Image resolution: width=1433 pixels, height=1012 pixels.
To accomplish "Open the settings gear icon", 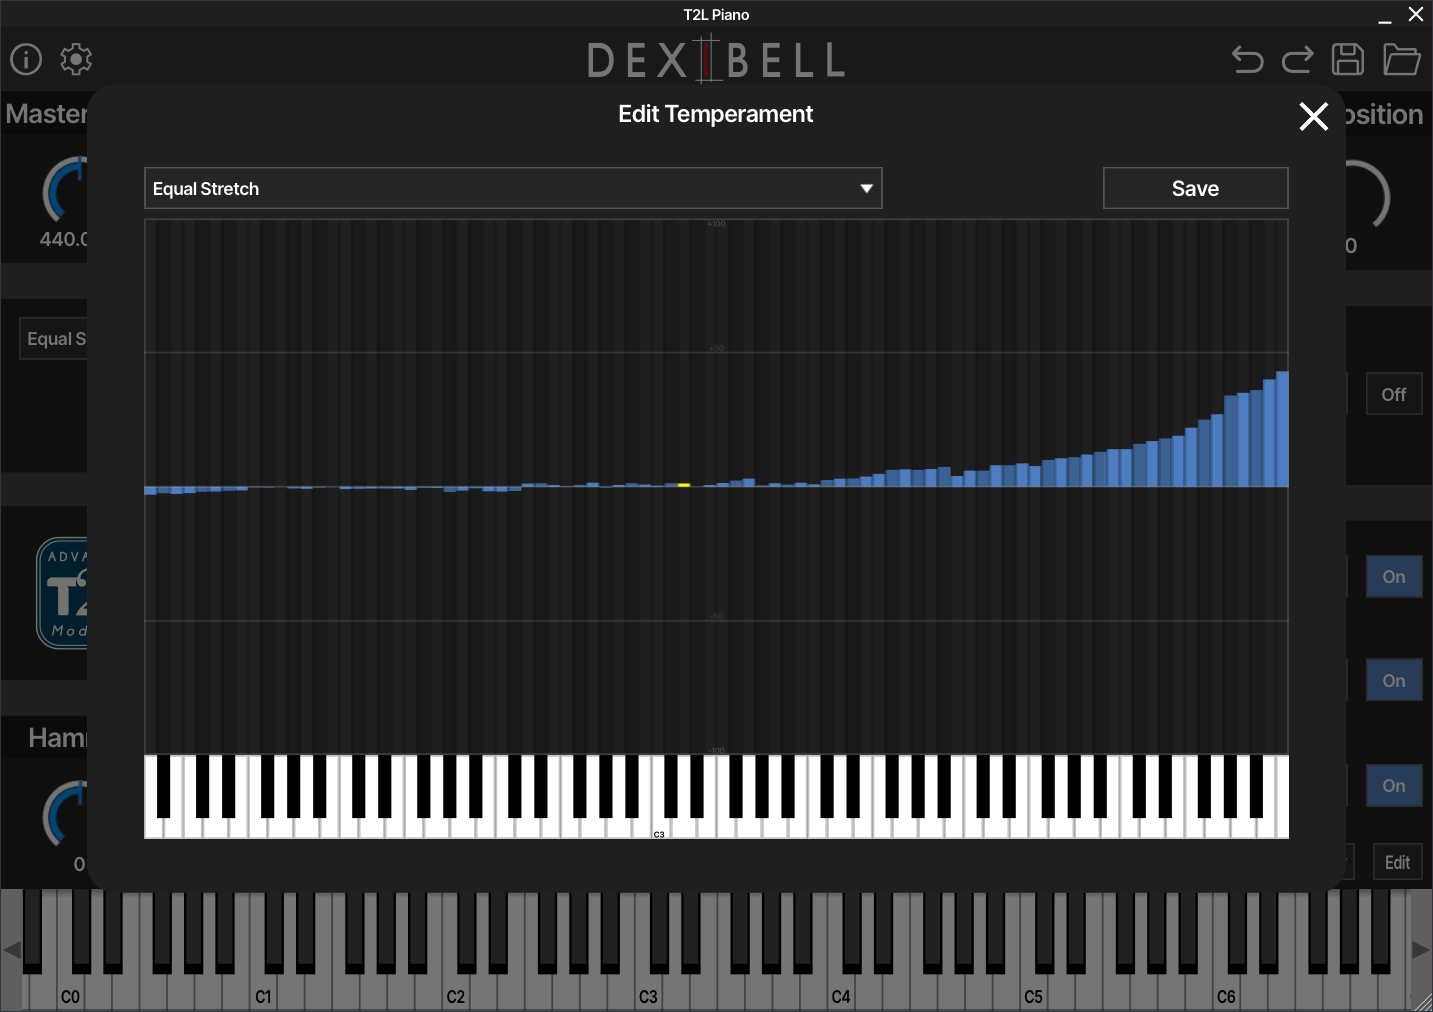I will point(76,59).
